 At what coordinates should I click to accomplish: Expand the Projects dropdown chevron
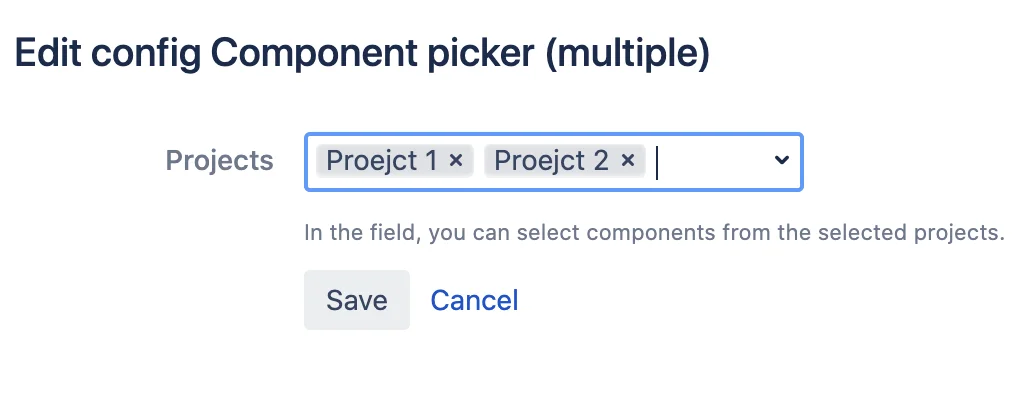[x=781, y=160]
